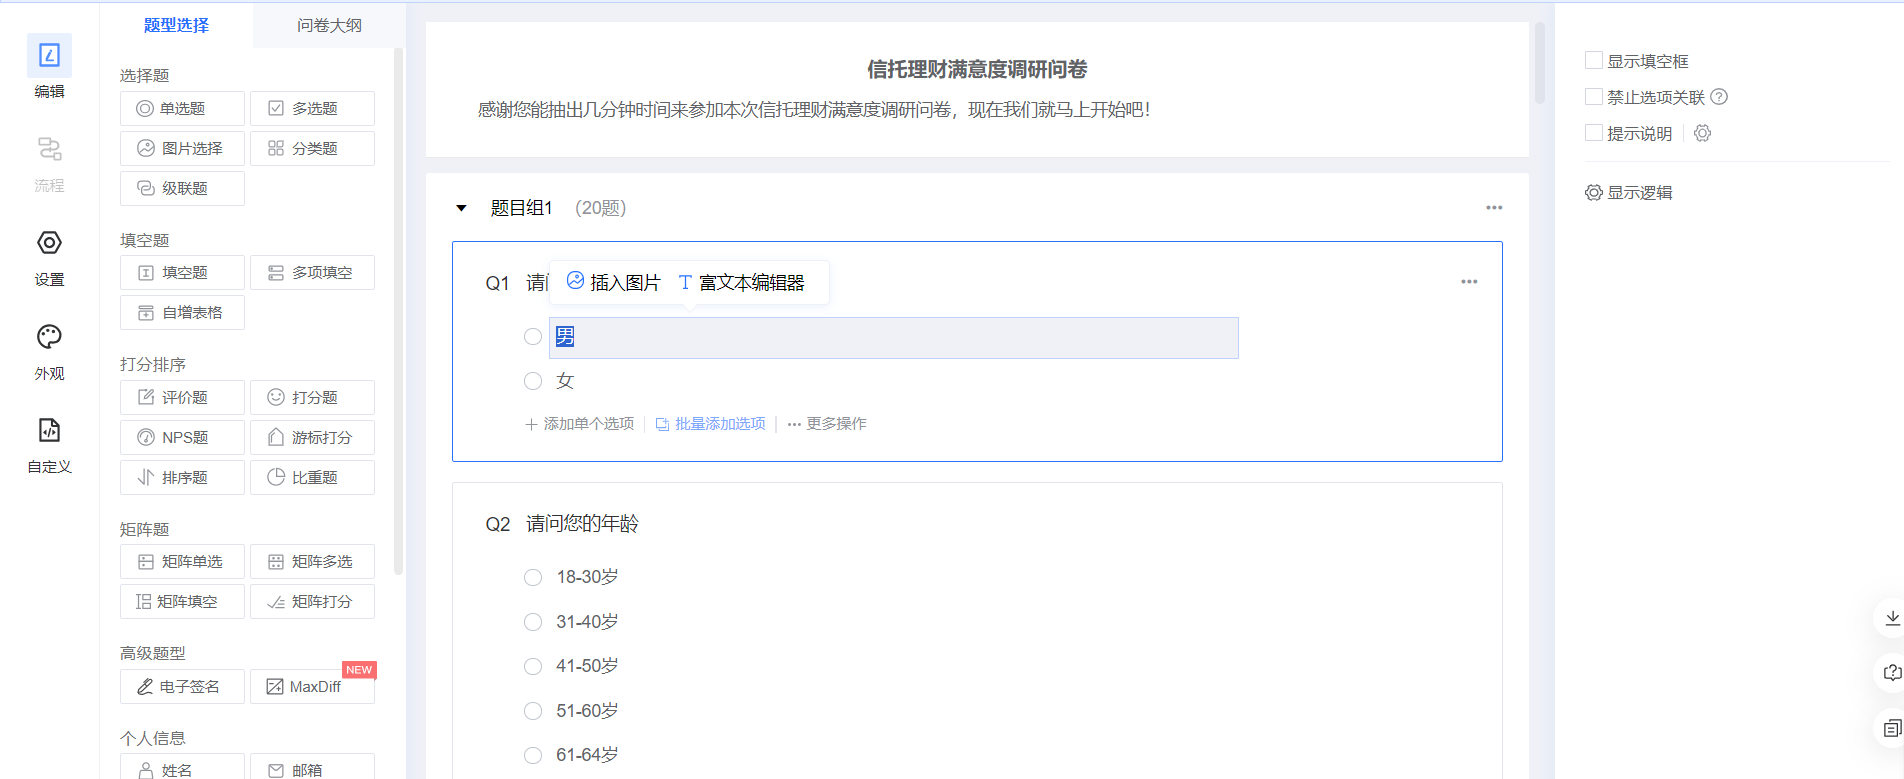1904x779 pixels.
Task: Open the help icon beside 禁止选项关联
Action: (1719, 97)
